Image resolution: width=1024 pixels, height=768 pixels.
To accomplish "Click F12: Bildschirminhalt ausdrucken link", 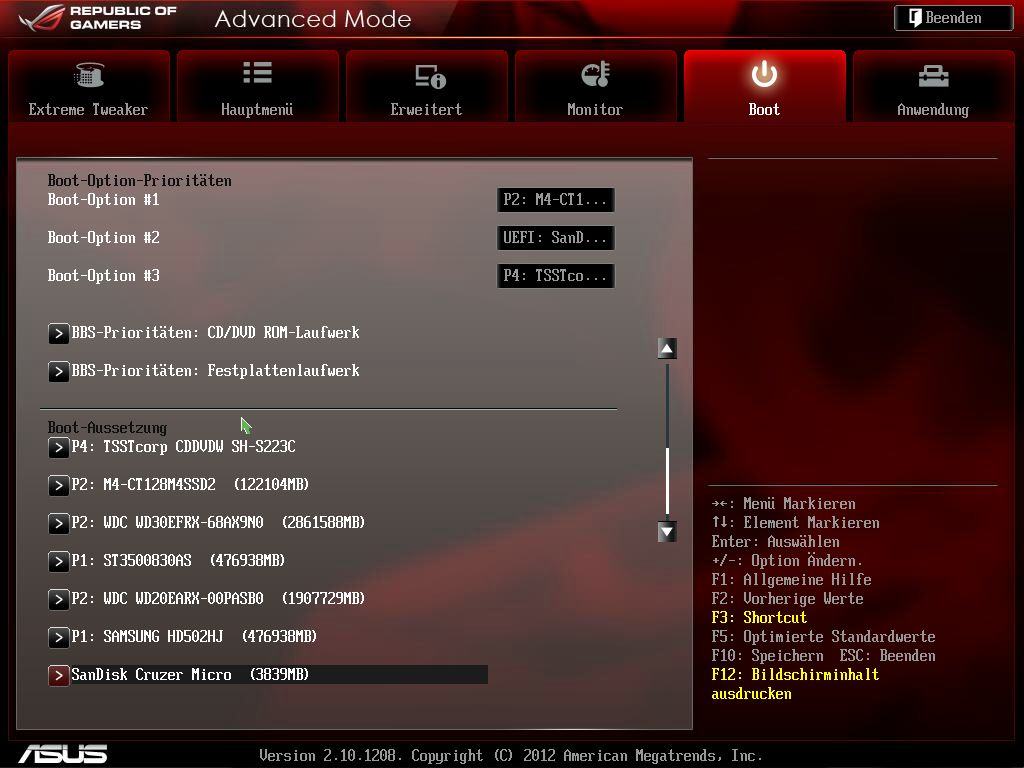I will pyautogui.click(x=795, y=684).
